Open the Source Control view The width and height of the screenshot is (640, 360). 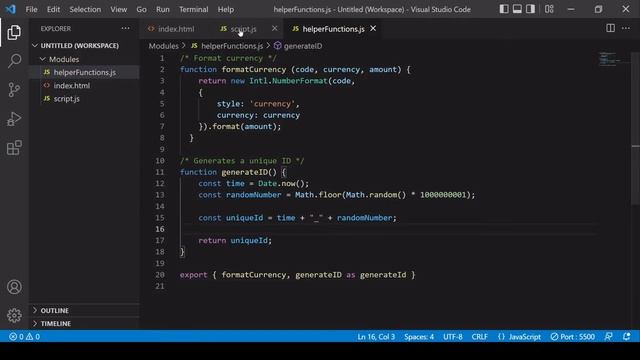click(x=14, y=90)
